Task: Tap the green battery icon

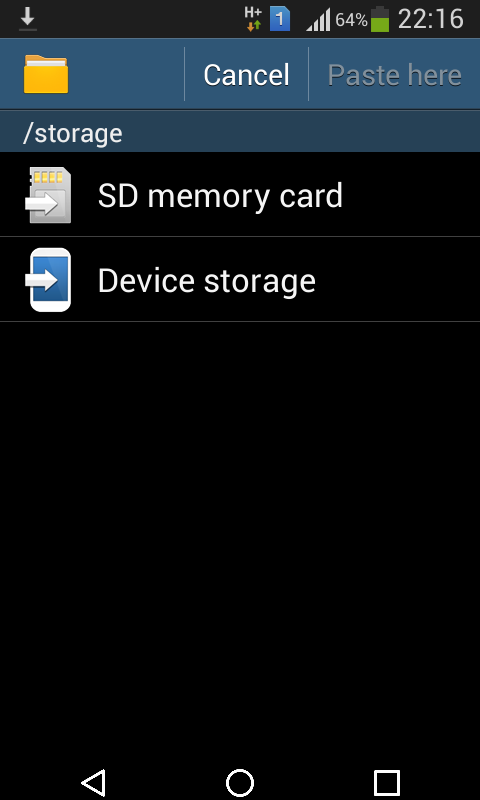Action: pos(380,20)
